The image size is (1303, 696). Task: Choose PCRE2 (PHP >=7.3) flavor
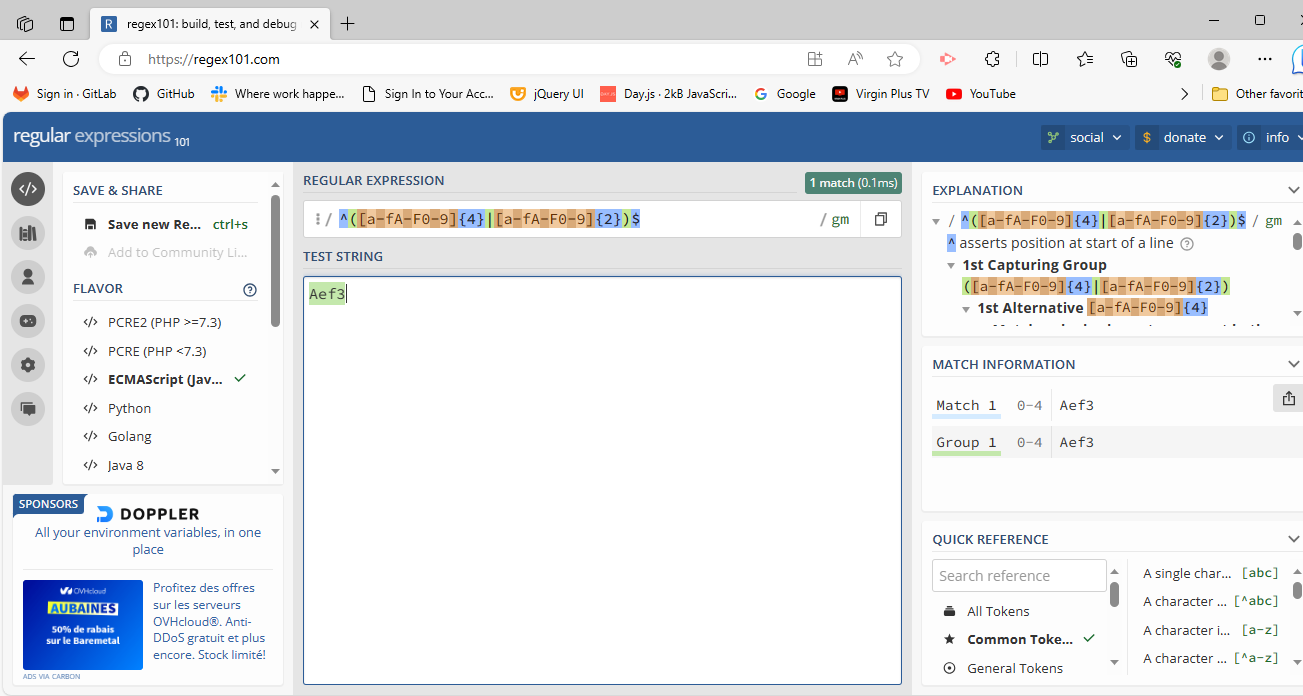coord(164,323)
